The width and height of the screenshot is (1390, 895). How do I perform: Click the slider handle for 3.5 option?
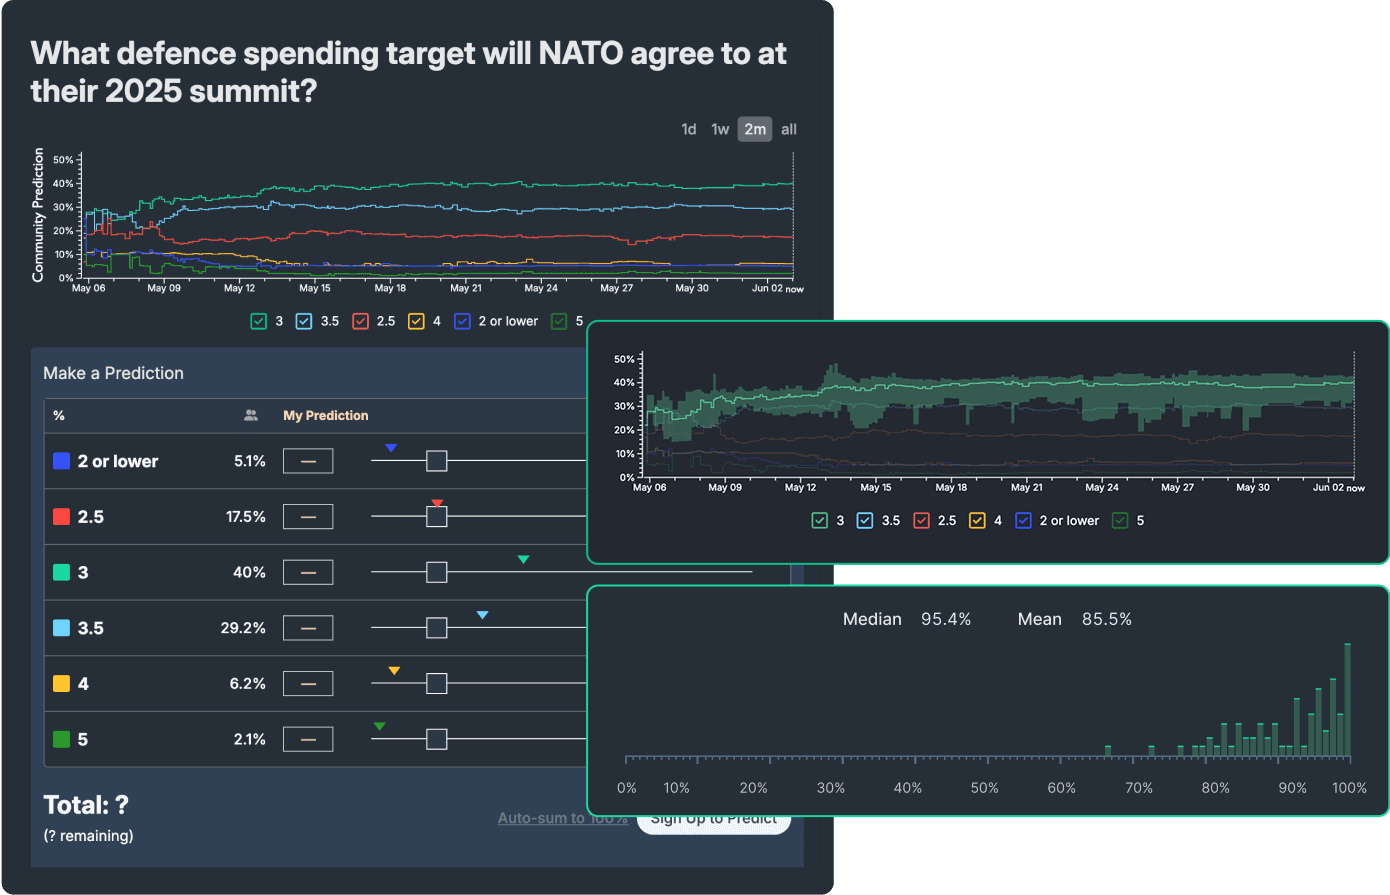pyautogui.click(x=436, y=628)
